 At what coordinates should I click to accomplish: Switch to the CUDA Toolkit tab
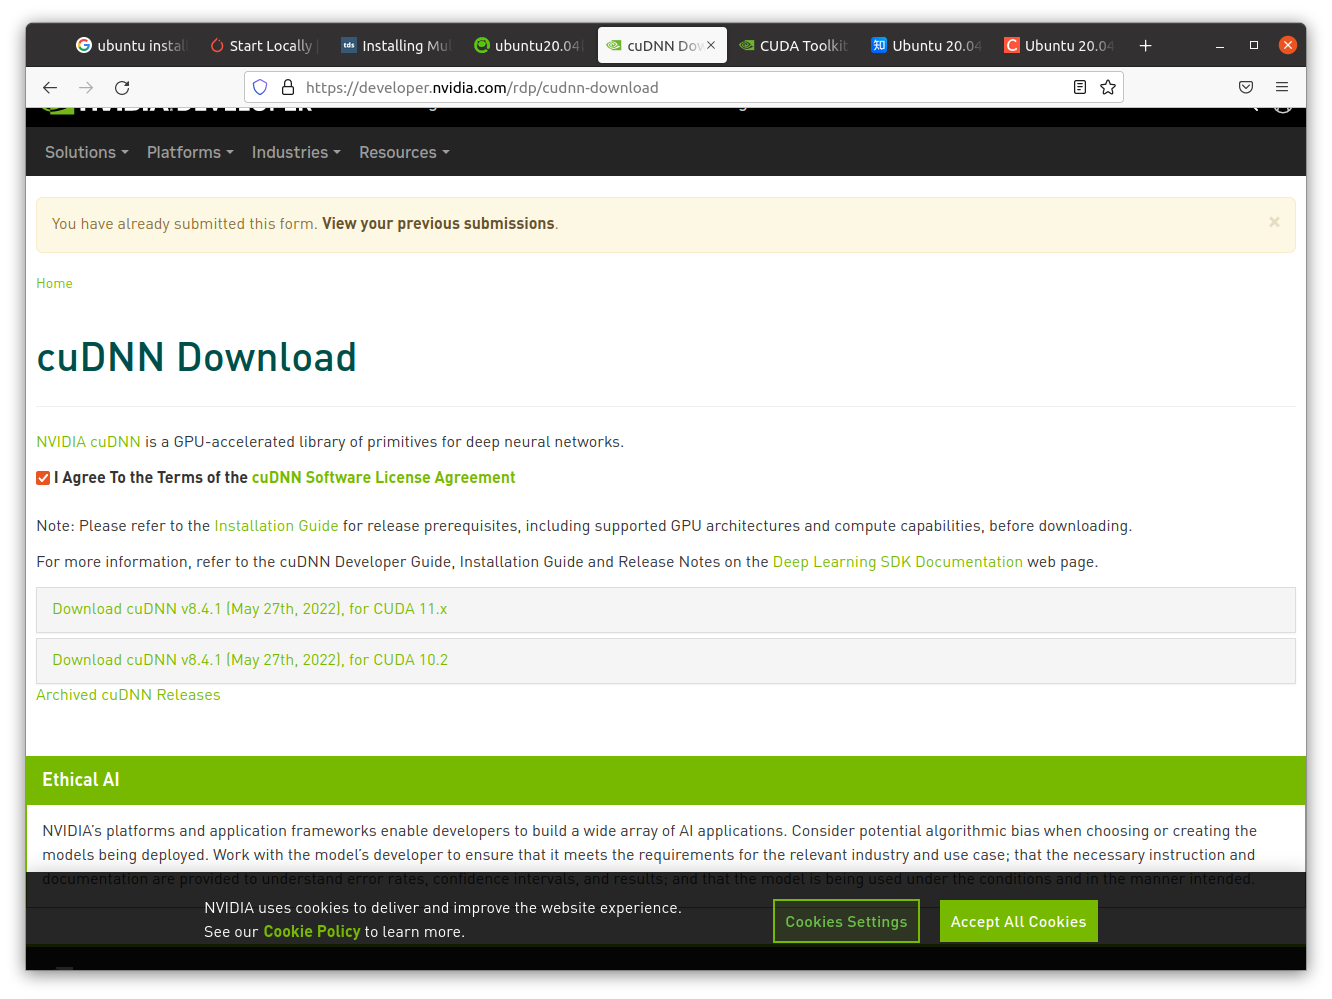point(794,45)
